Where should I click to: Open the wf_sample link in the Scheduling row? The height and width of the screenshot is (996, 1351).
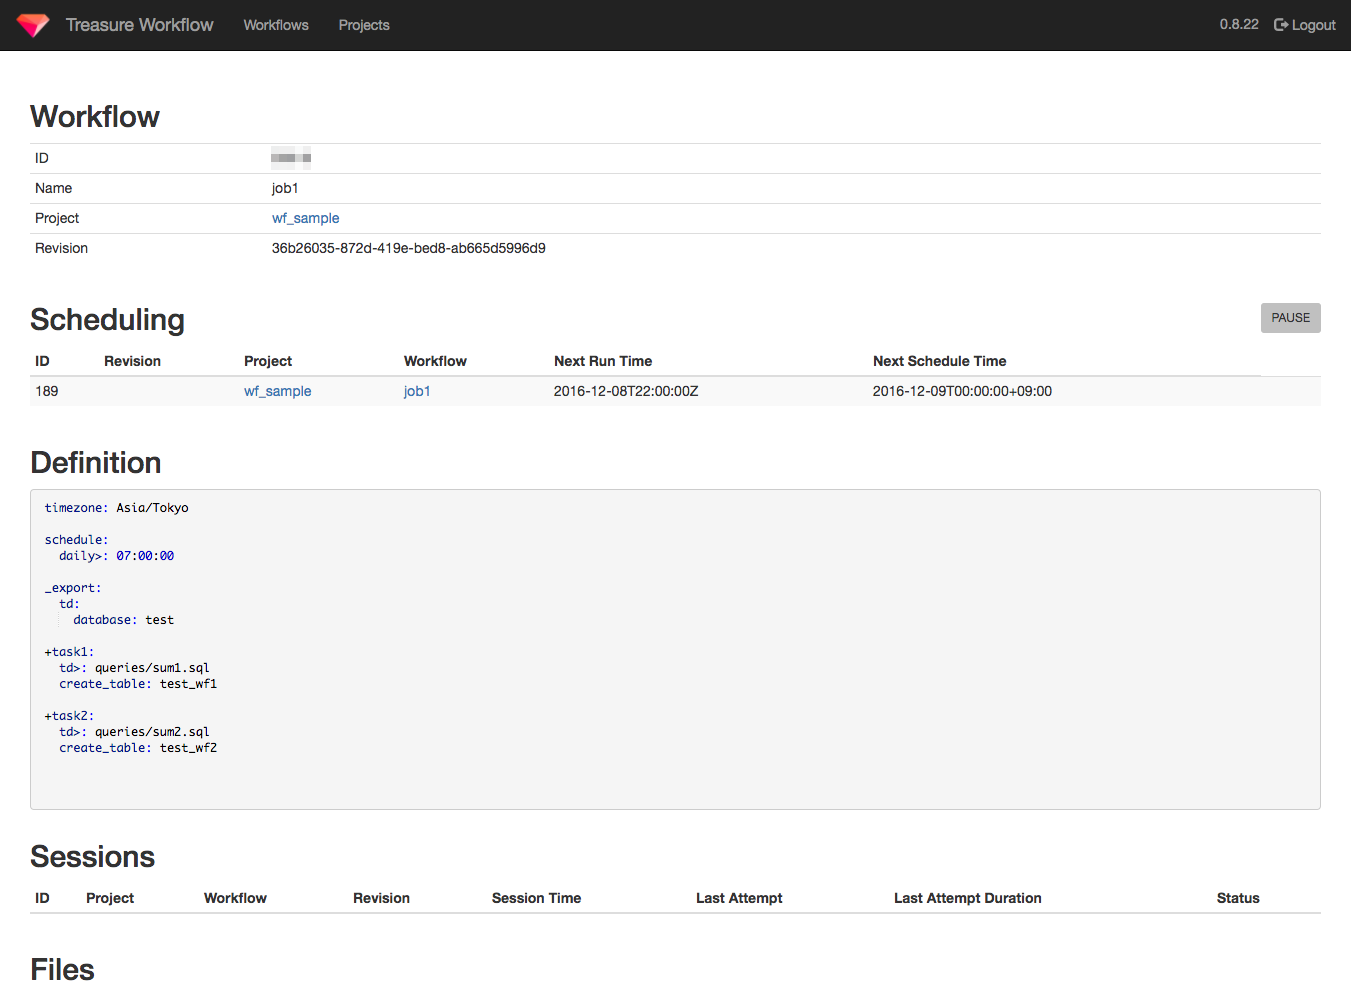coord(277,391)
